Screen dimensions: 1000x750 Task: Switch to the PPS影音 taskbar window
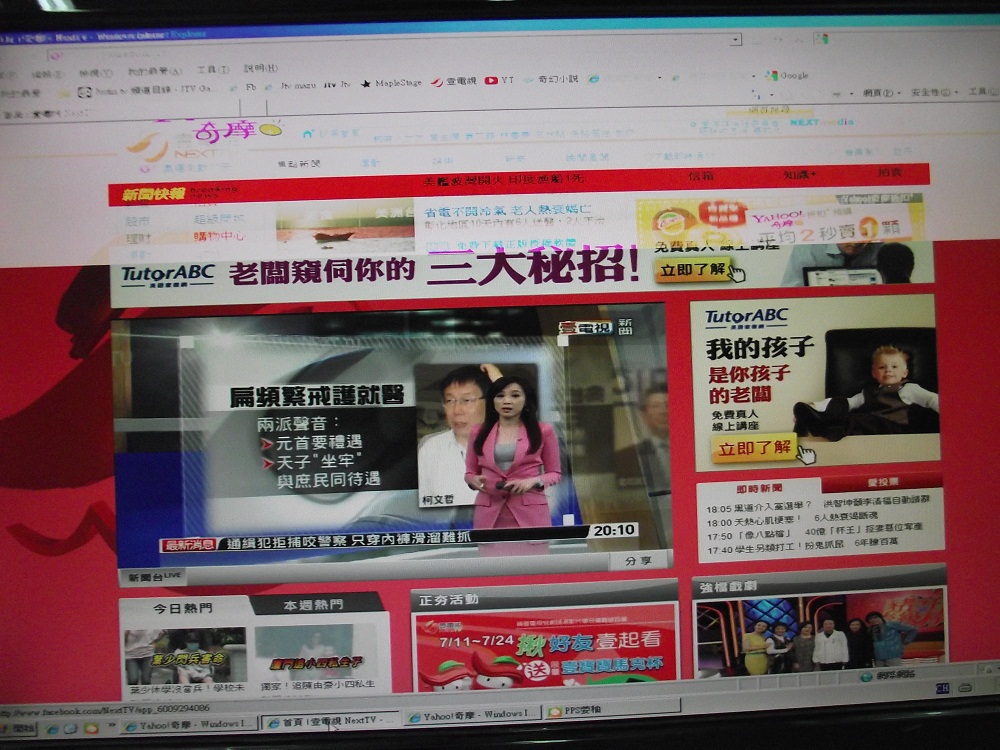tap(612, 709)
